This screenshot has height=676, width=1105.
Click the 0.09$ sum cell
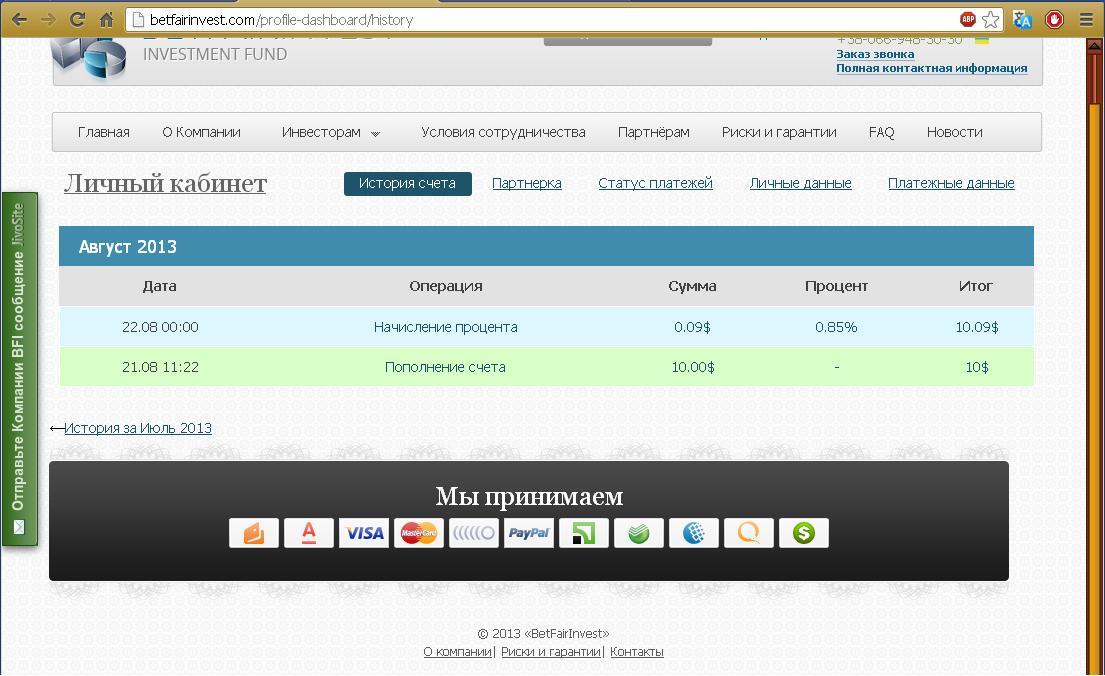pos(692,327)
